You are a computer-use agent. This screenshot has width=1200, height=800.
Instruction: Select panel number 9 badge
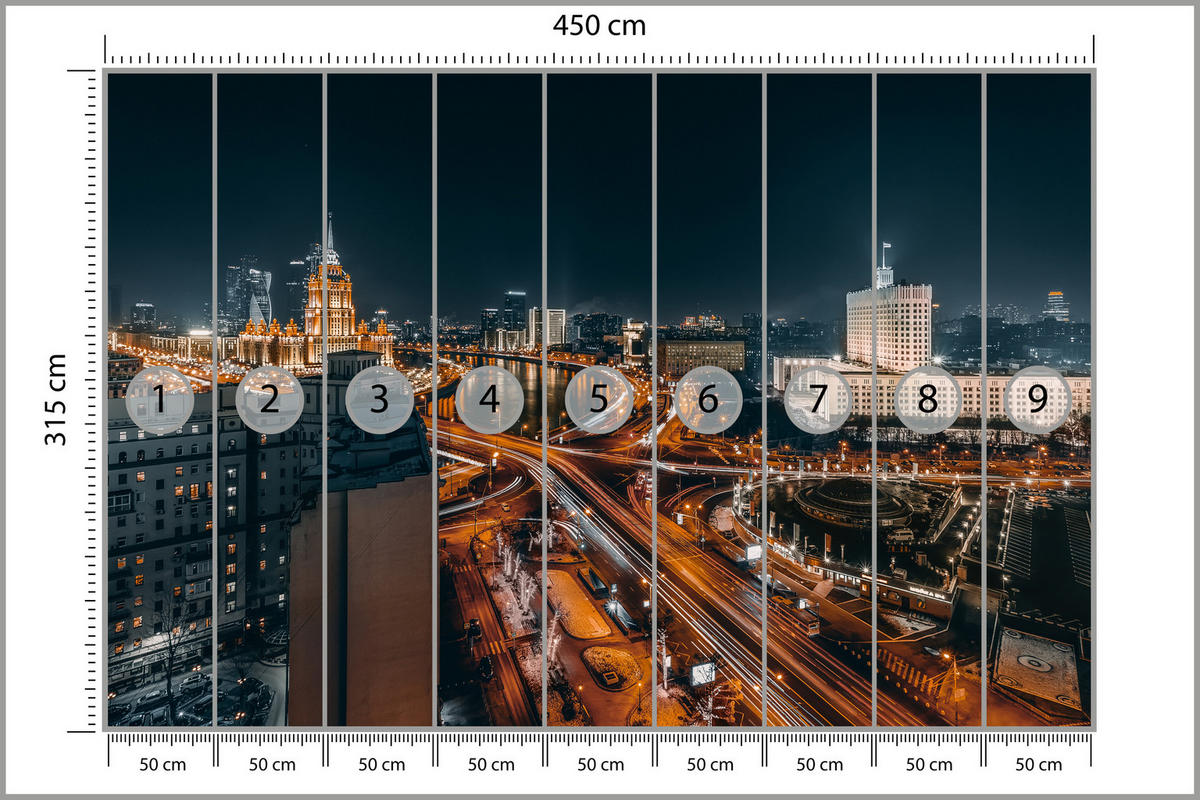point(1039,399)
